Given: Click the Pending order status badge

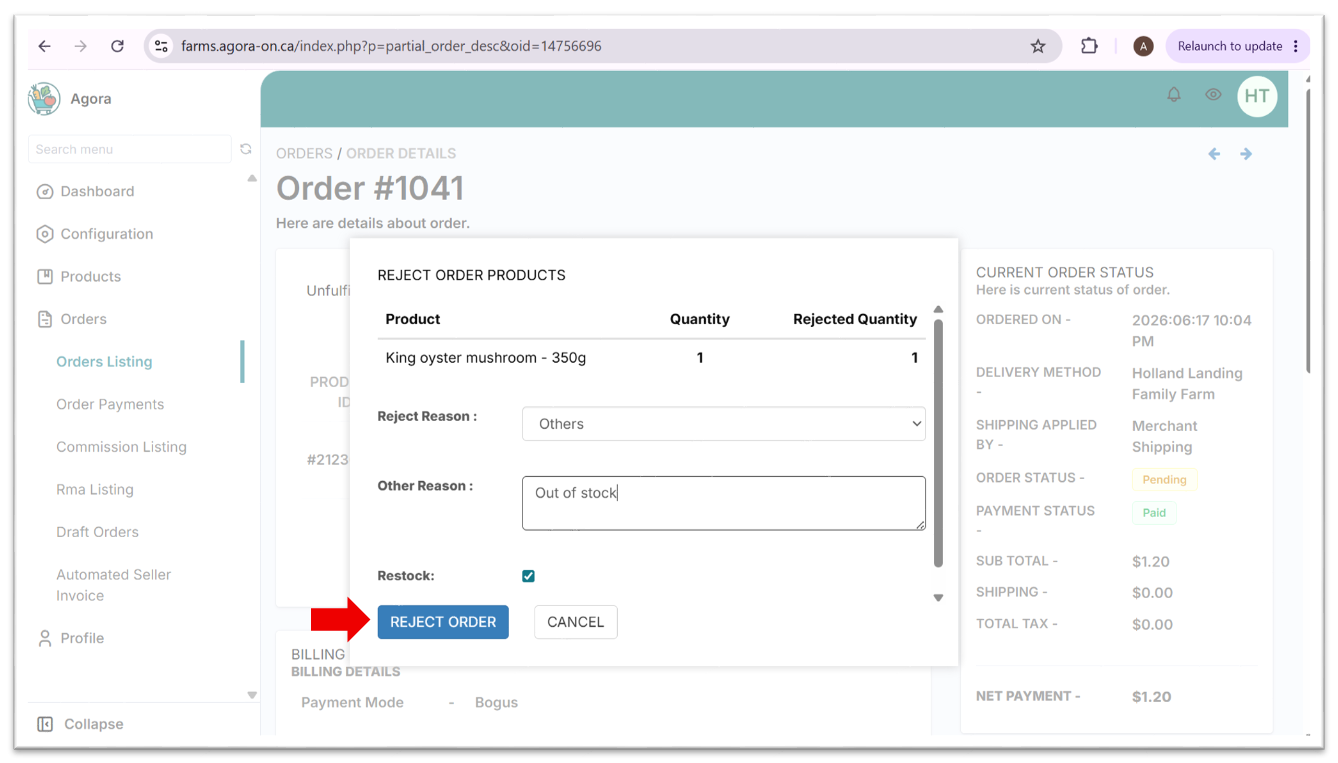Looking at the screenshot, I should pyautogui.click(x=1164, y=479).
